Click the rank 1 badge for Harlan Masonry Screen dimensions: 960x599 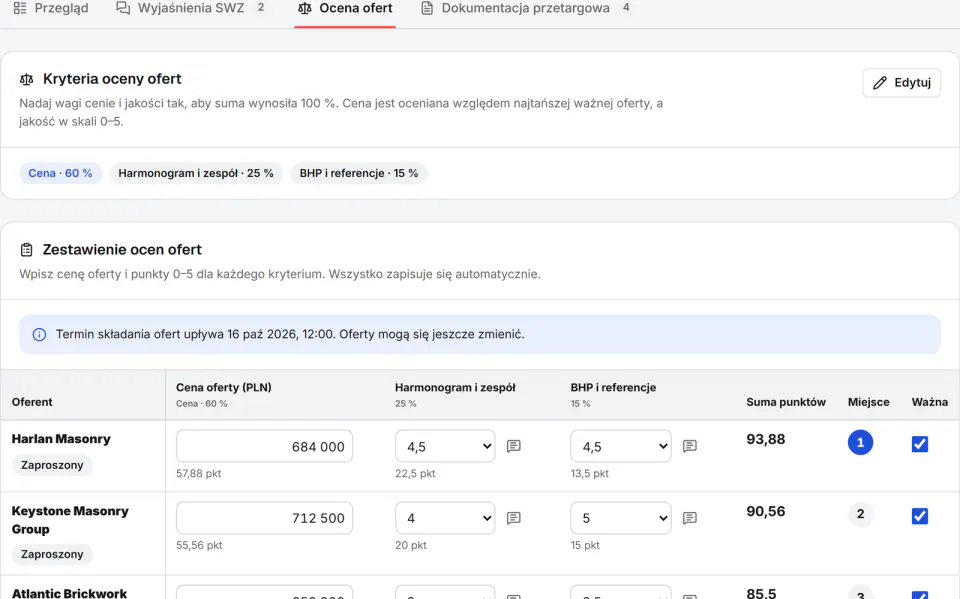pos(860,442)
